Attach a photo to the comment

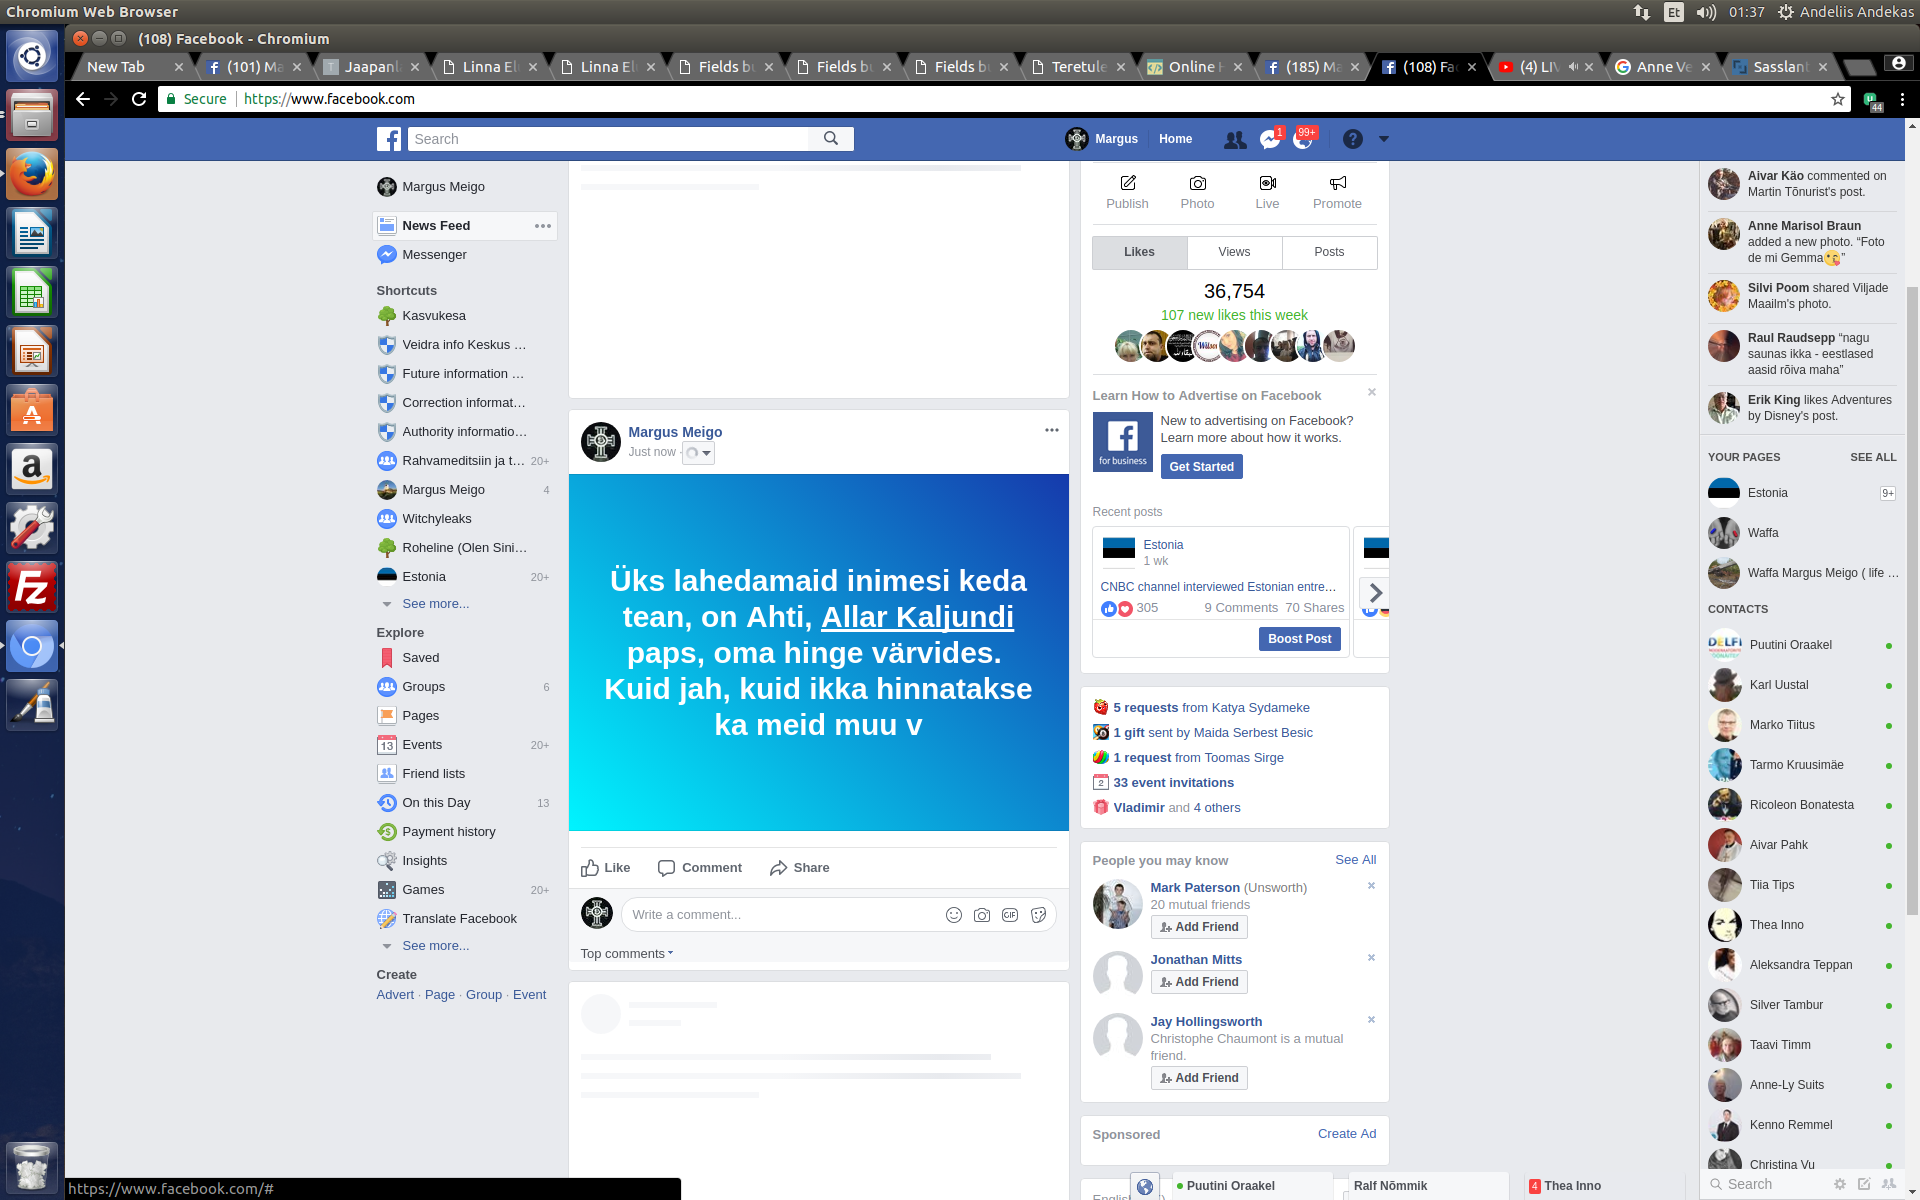(982, 915)
